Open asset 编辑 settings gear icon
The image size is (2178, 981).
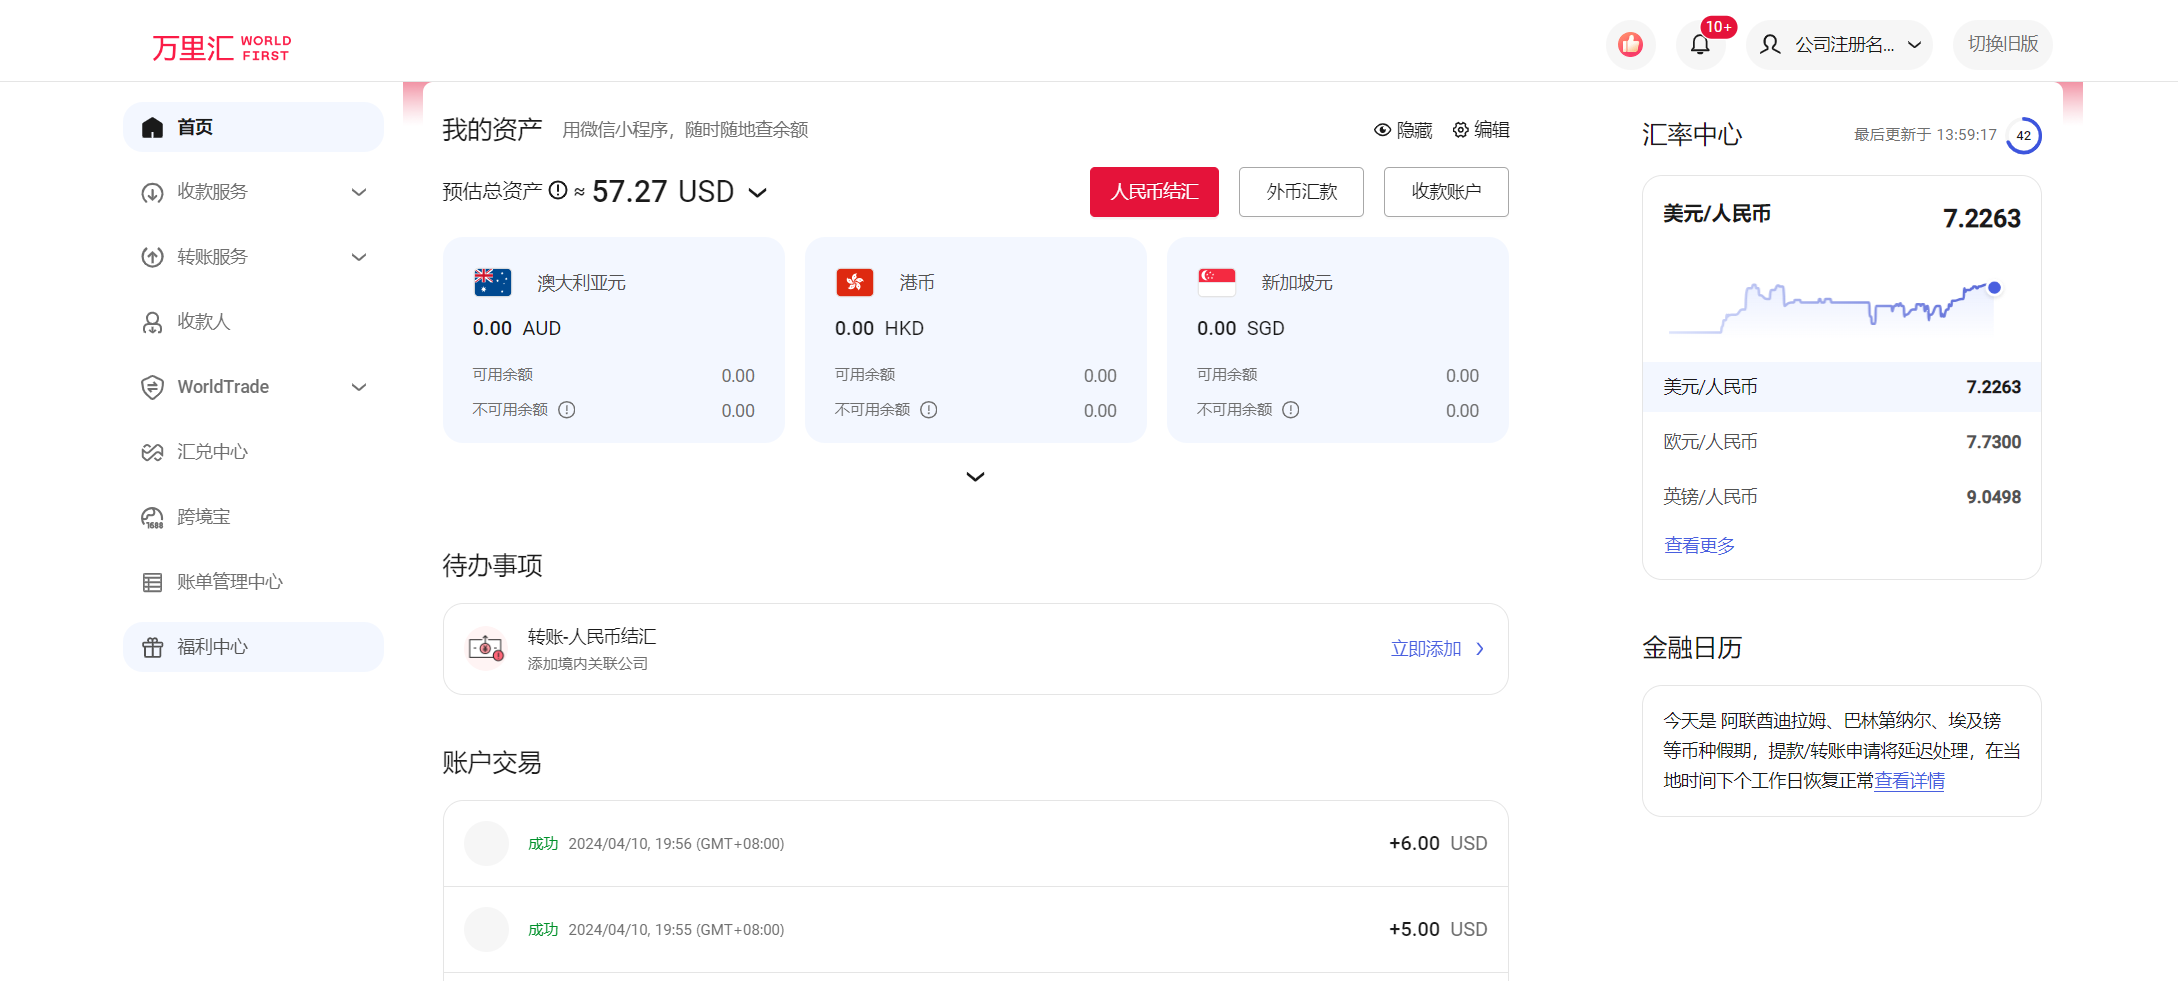point(1459,130)
